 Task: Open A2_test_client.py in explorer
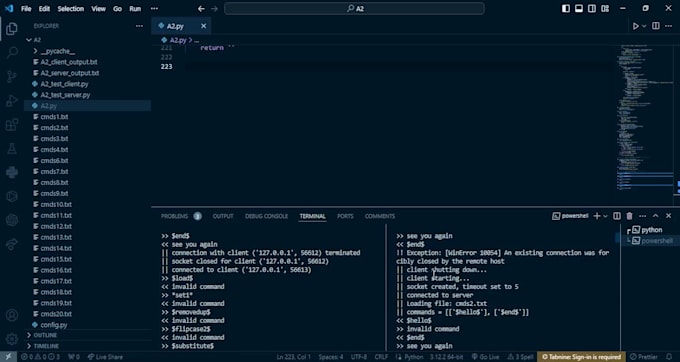point(64,84)
